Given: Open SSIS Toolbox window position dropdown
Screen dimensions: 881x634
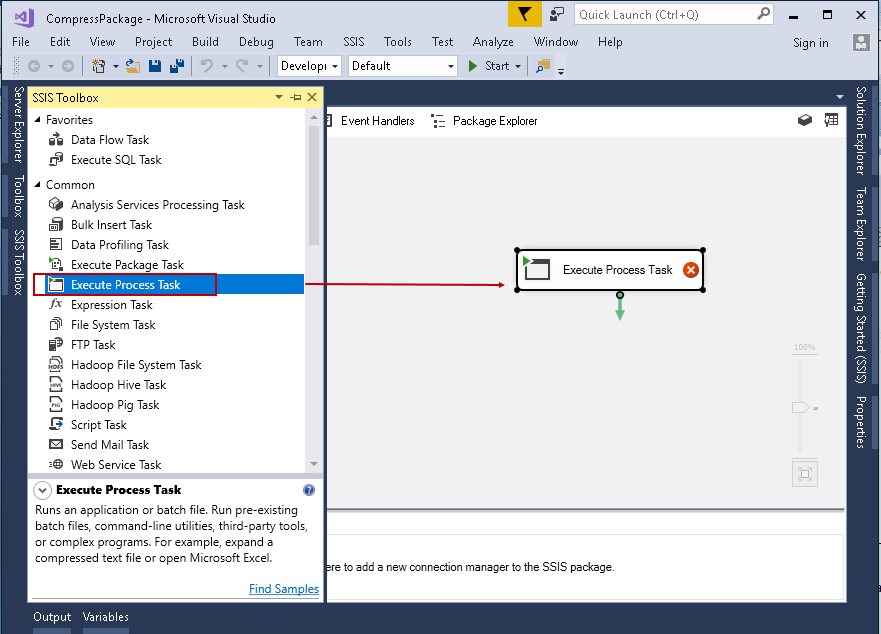Looking at the screenshot, I should [279, 97].
